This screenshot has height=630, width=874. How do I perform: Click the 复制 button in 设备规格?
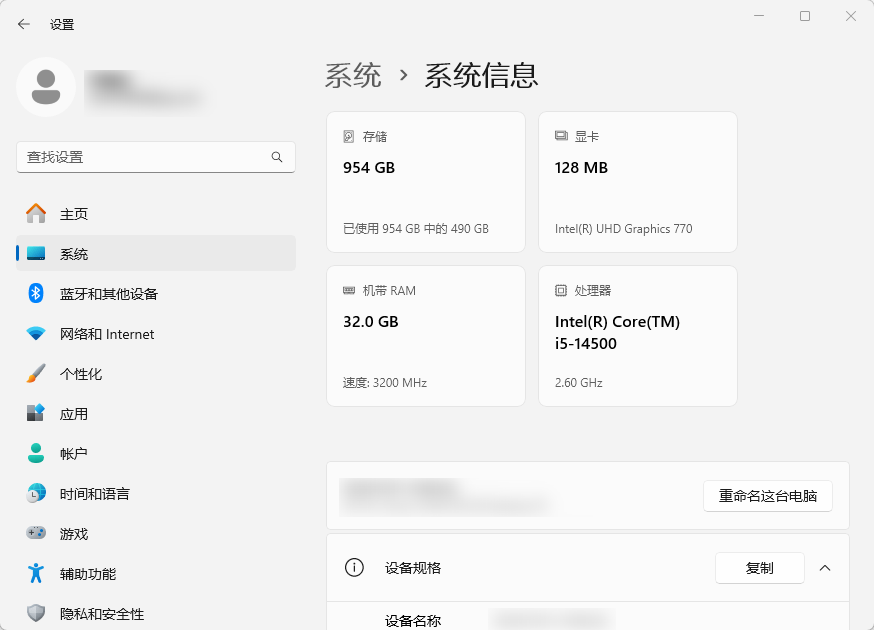tap(759, 568)
